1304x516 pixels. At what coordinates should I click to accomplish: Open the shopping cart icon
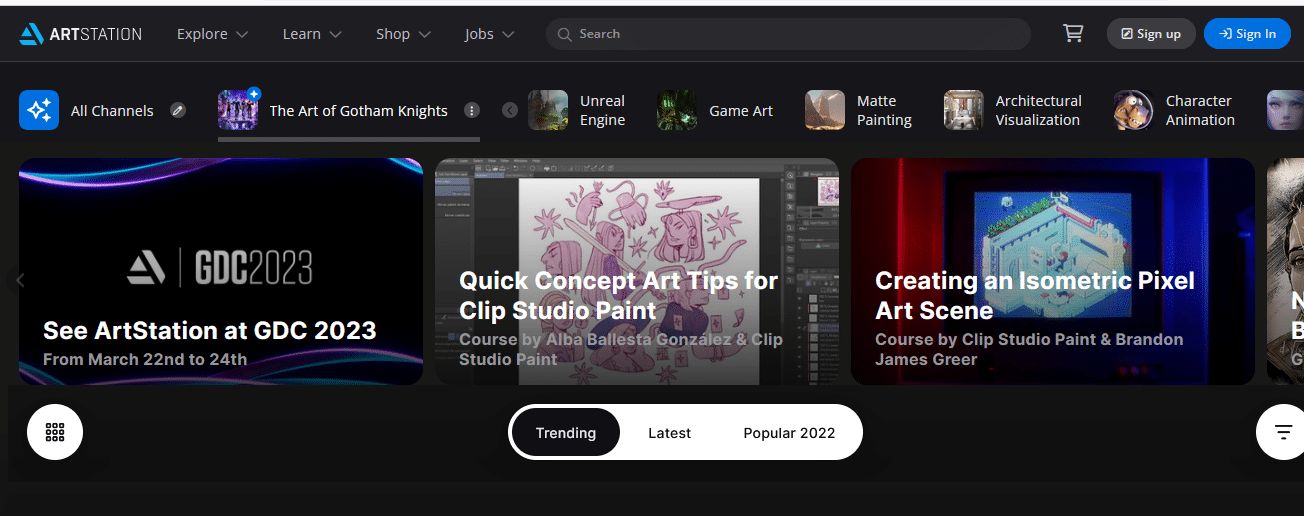tap(1073, 33)
